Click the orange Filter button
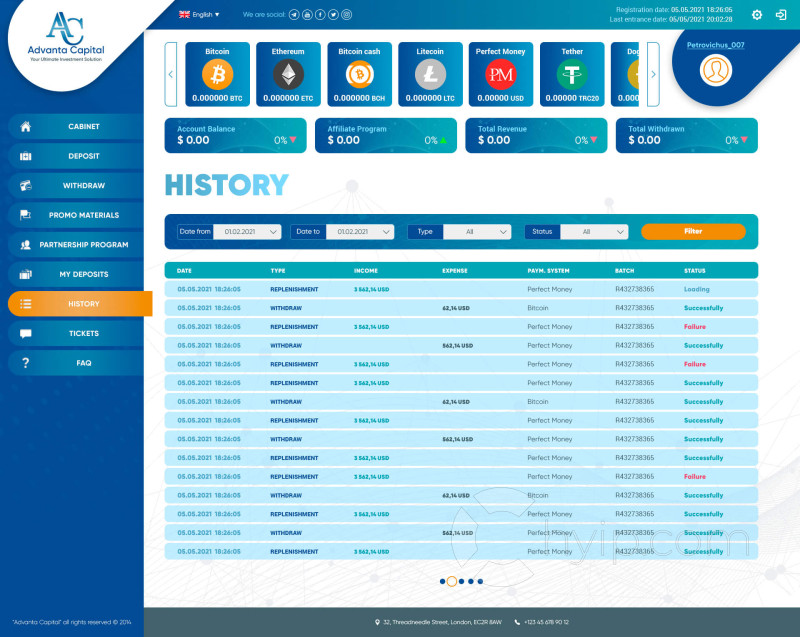The image size is (800, 637). [693, 232]
